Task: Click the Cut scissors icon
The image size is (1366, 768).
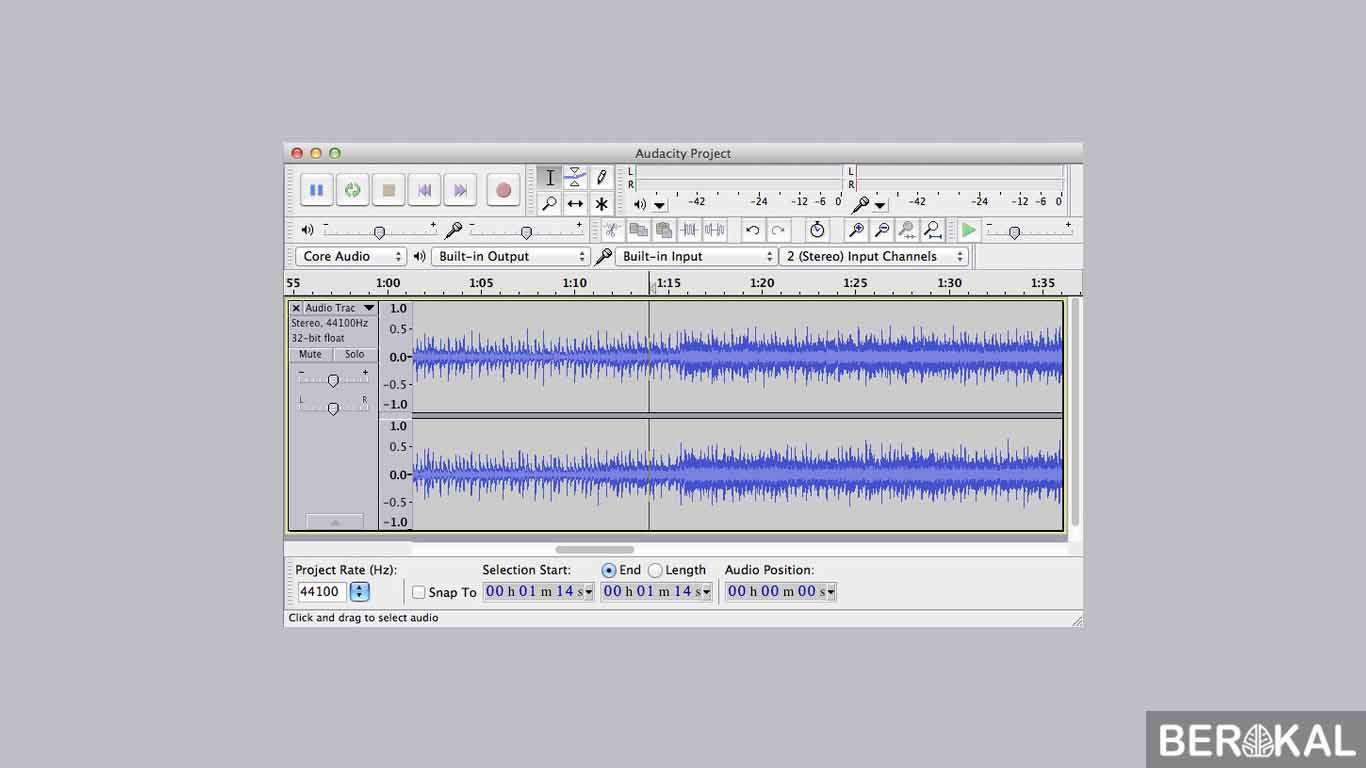Action: click(611, 230)
